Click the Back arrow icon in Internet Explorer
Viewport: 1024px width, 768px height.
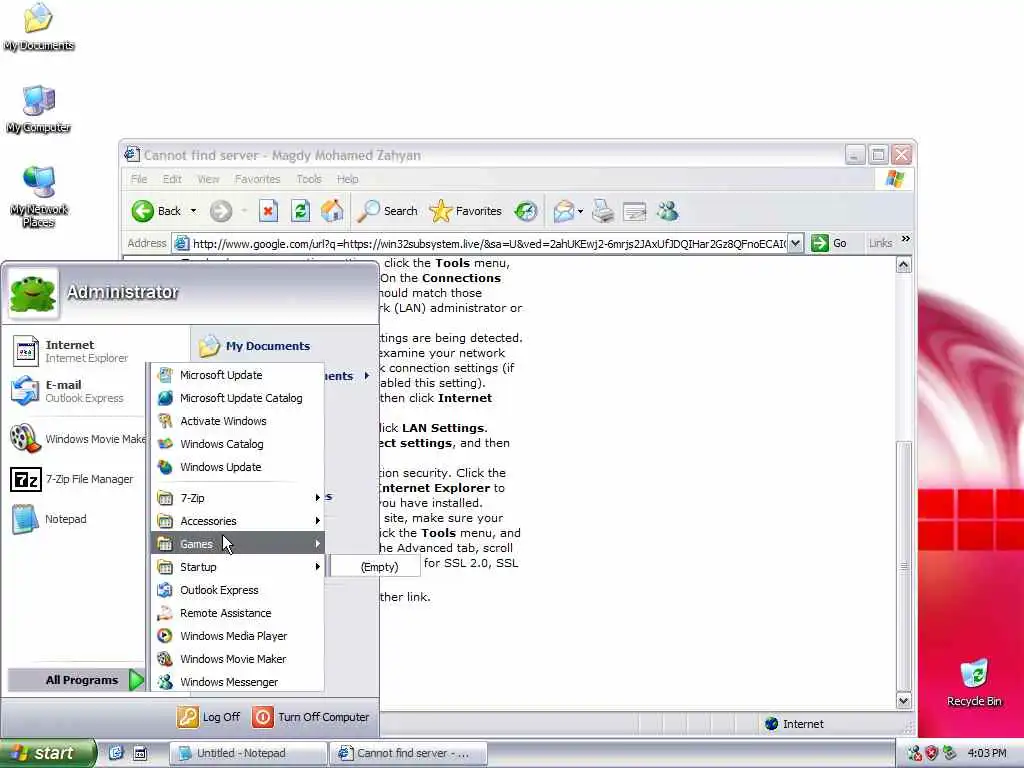tap(142, 211)
